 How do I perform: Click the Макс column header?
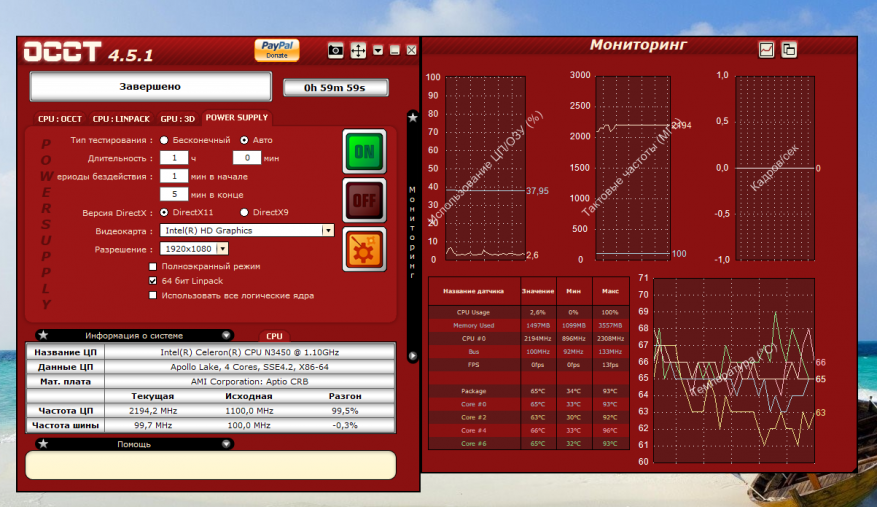pyautogui.click(x=610, y=291)
